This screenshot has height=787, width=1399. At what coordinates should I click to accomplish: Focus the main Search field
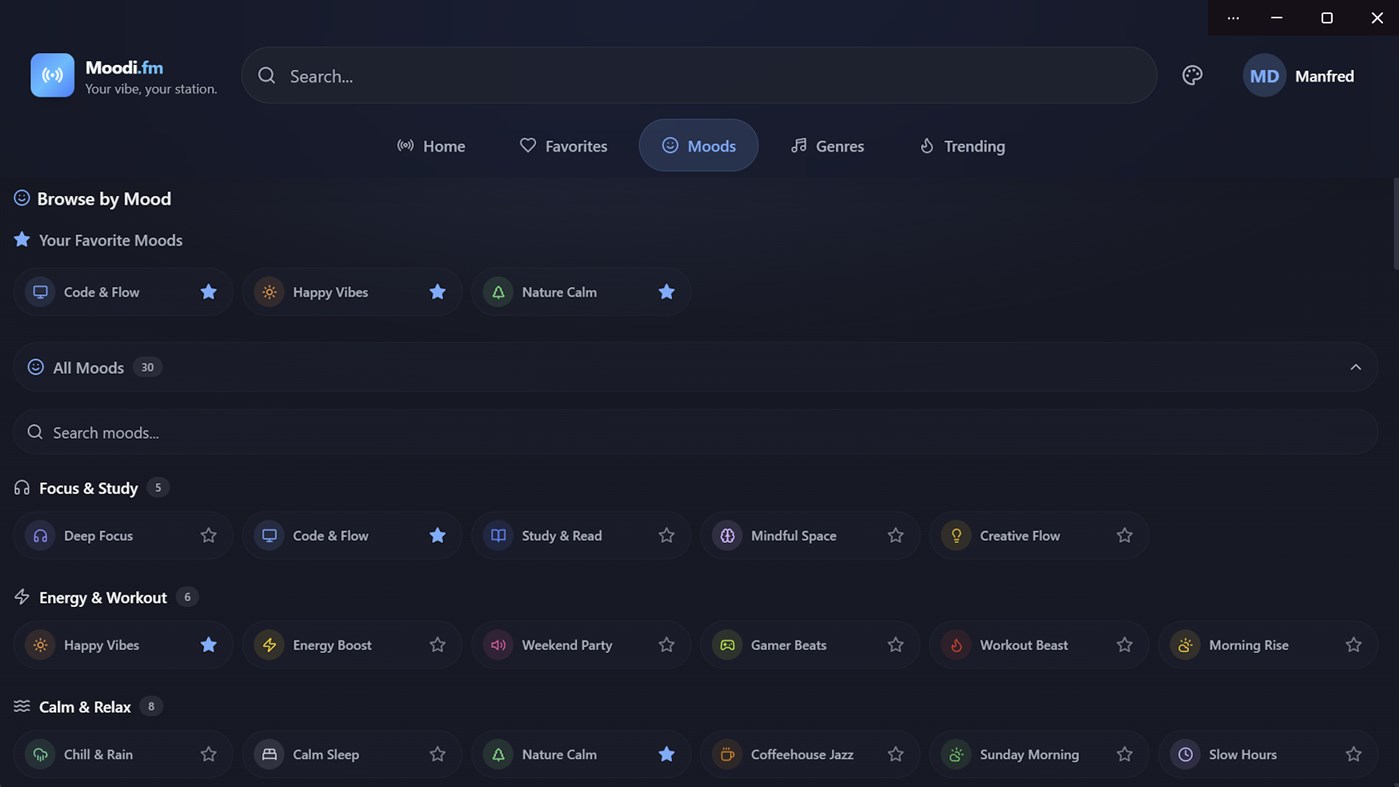pyautogui.click(x=699, y=76)
